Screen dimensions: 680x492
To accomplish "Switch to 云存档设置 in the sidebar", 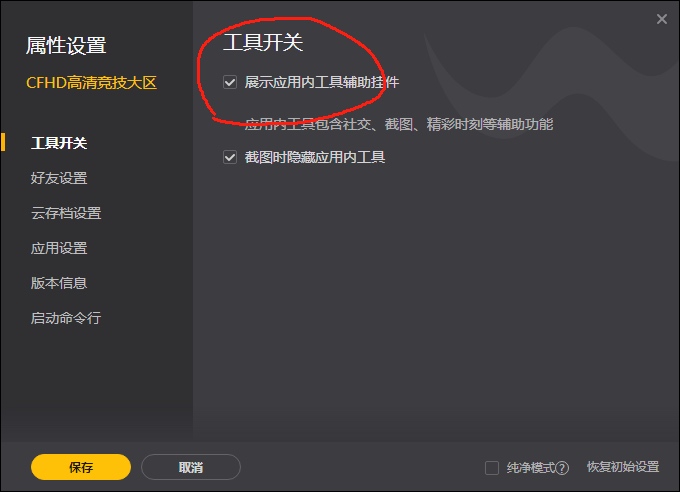I will [66, 213].
